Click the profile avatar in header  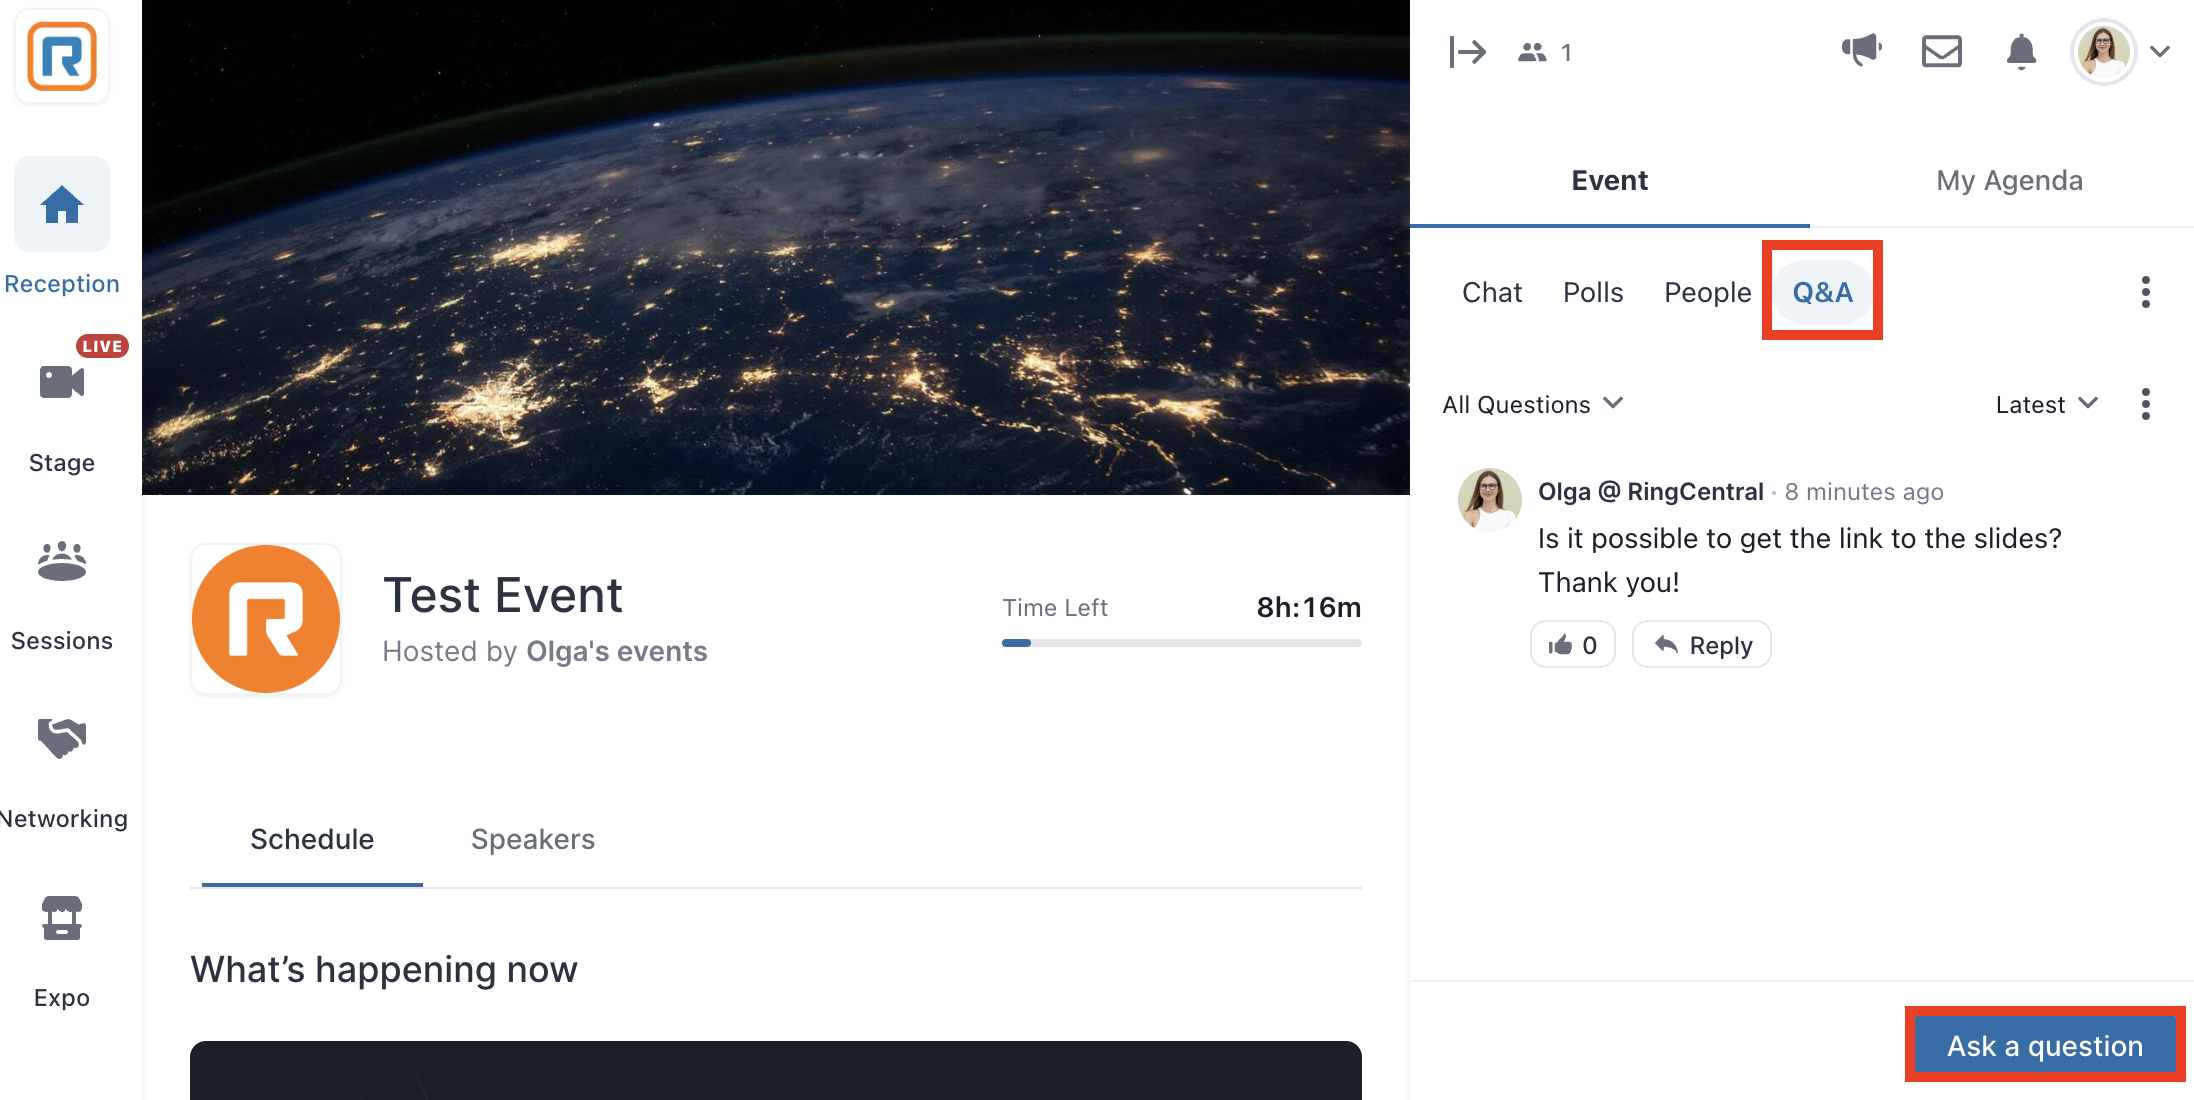(2103, 52)
